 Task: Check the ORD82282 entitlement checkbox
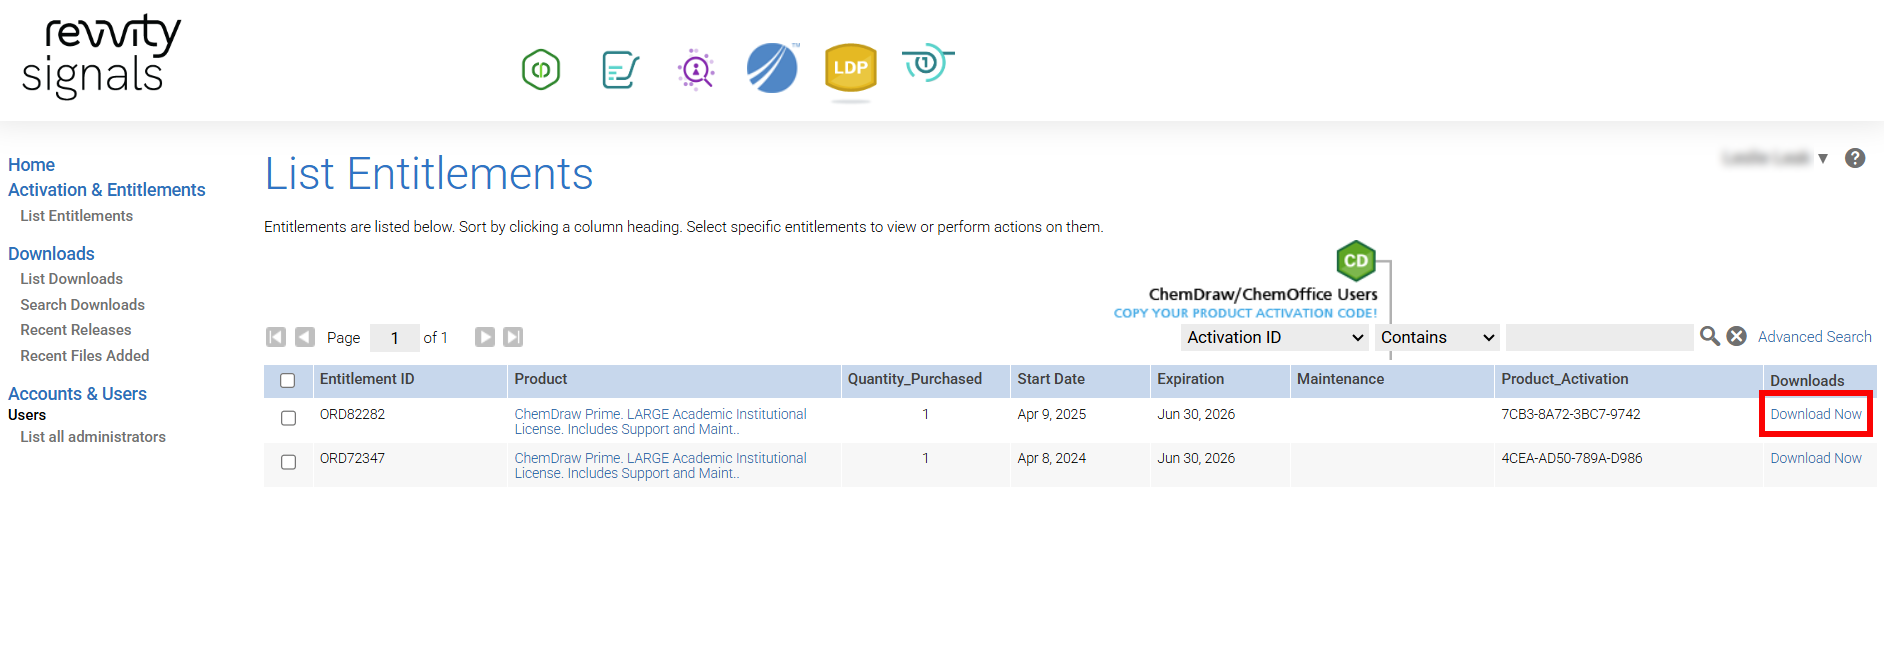pyautogui.click(x=288, y=418)
